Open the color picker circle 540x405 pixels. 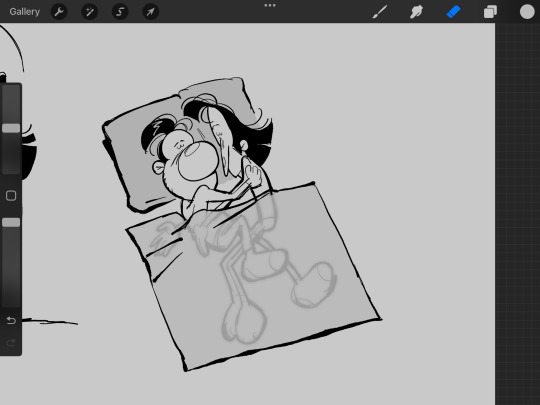[x=527, y=12]
